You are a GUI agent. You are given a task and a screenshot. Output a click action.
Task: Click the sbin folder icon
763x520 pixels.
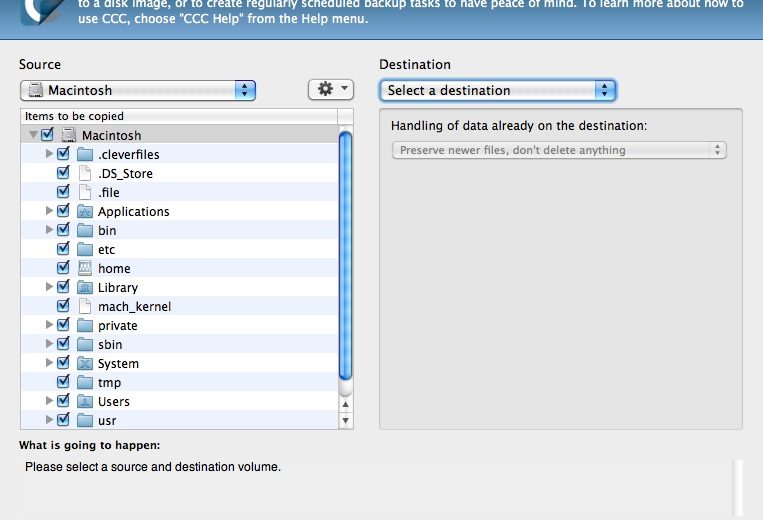pos(85,344)
